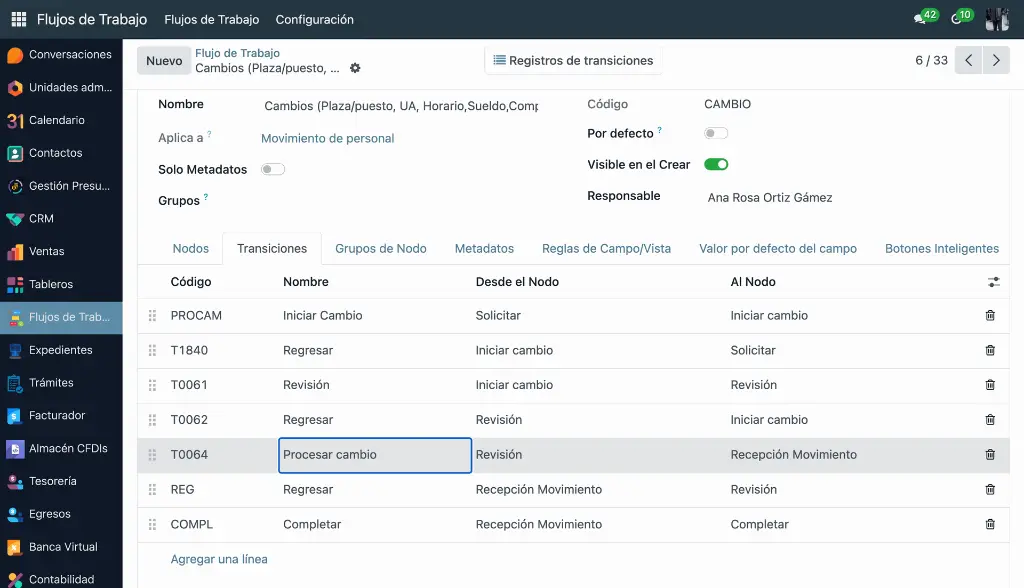Delete the PROCAM transition row
The image size is (1024, 588).
(x=990, y=316)
